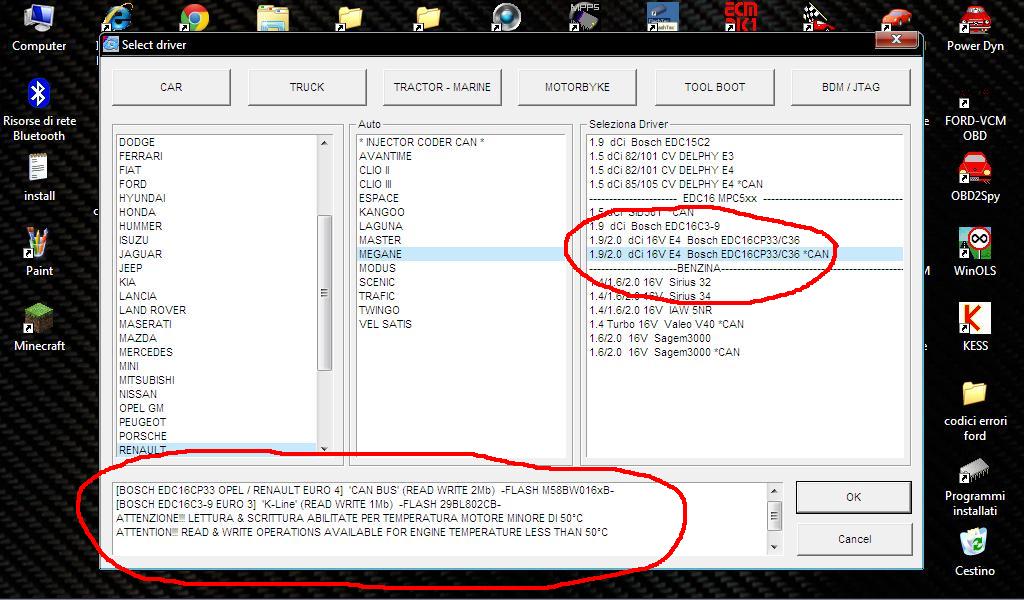Close the Select driver window
Screen dimensions: 1024x600
pyautogui.click(x=896, y=40)
